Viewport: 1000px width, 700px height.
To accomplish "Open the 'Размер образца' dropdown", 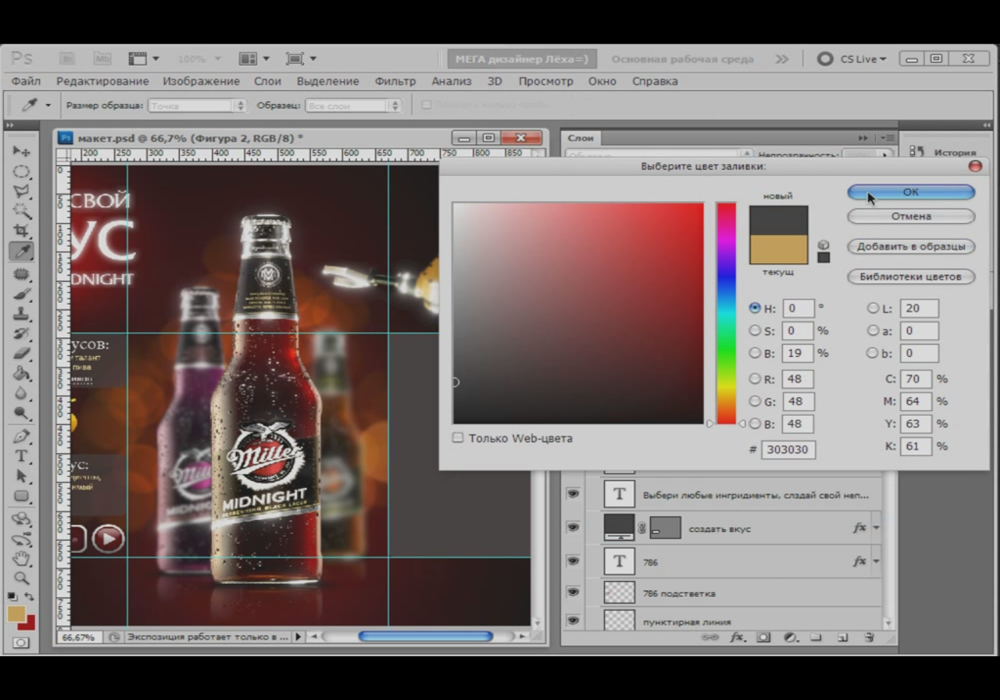I will [x=198, y=105].
